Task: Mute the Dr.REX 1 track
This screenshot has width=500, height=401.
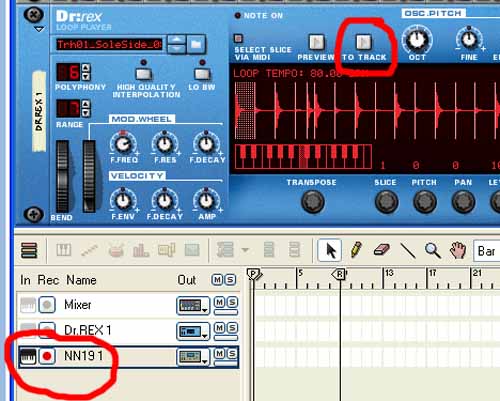Action: (219, 328)
